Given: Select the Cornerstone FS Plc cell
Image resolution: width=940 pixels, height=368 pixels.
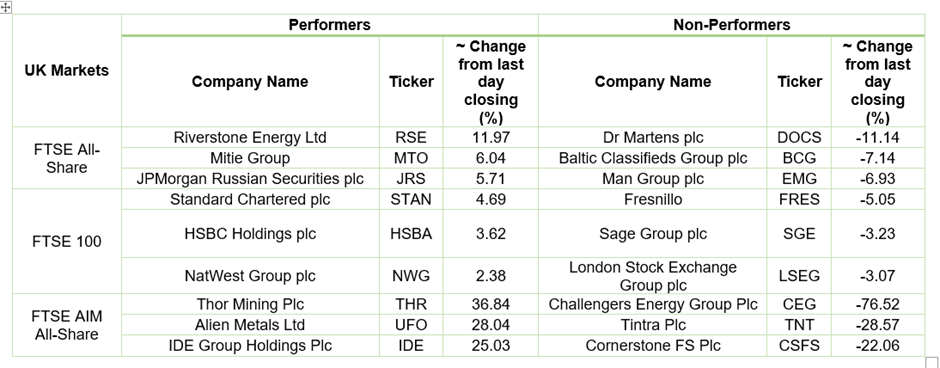Looking at the screenshot, I should click(x=652, y=346).
